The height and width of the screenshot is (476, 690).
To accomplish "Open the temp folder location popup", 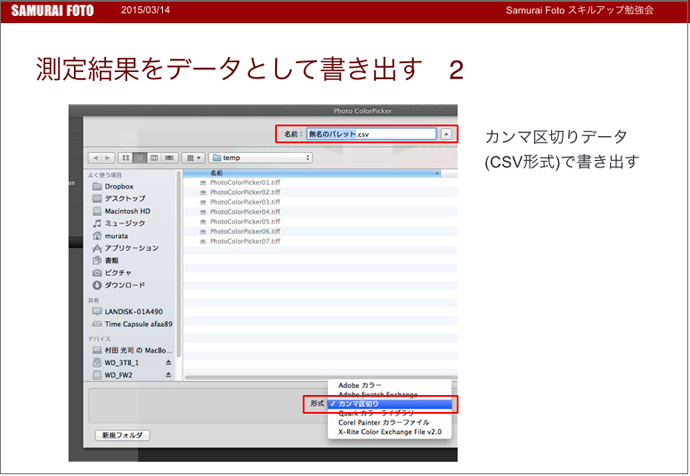I will [261, 157].
